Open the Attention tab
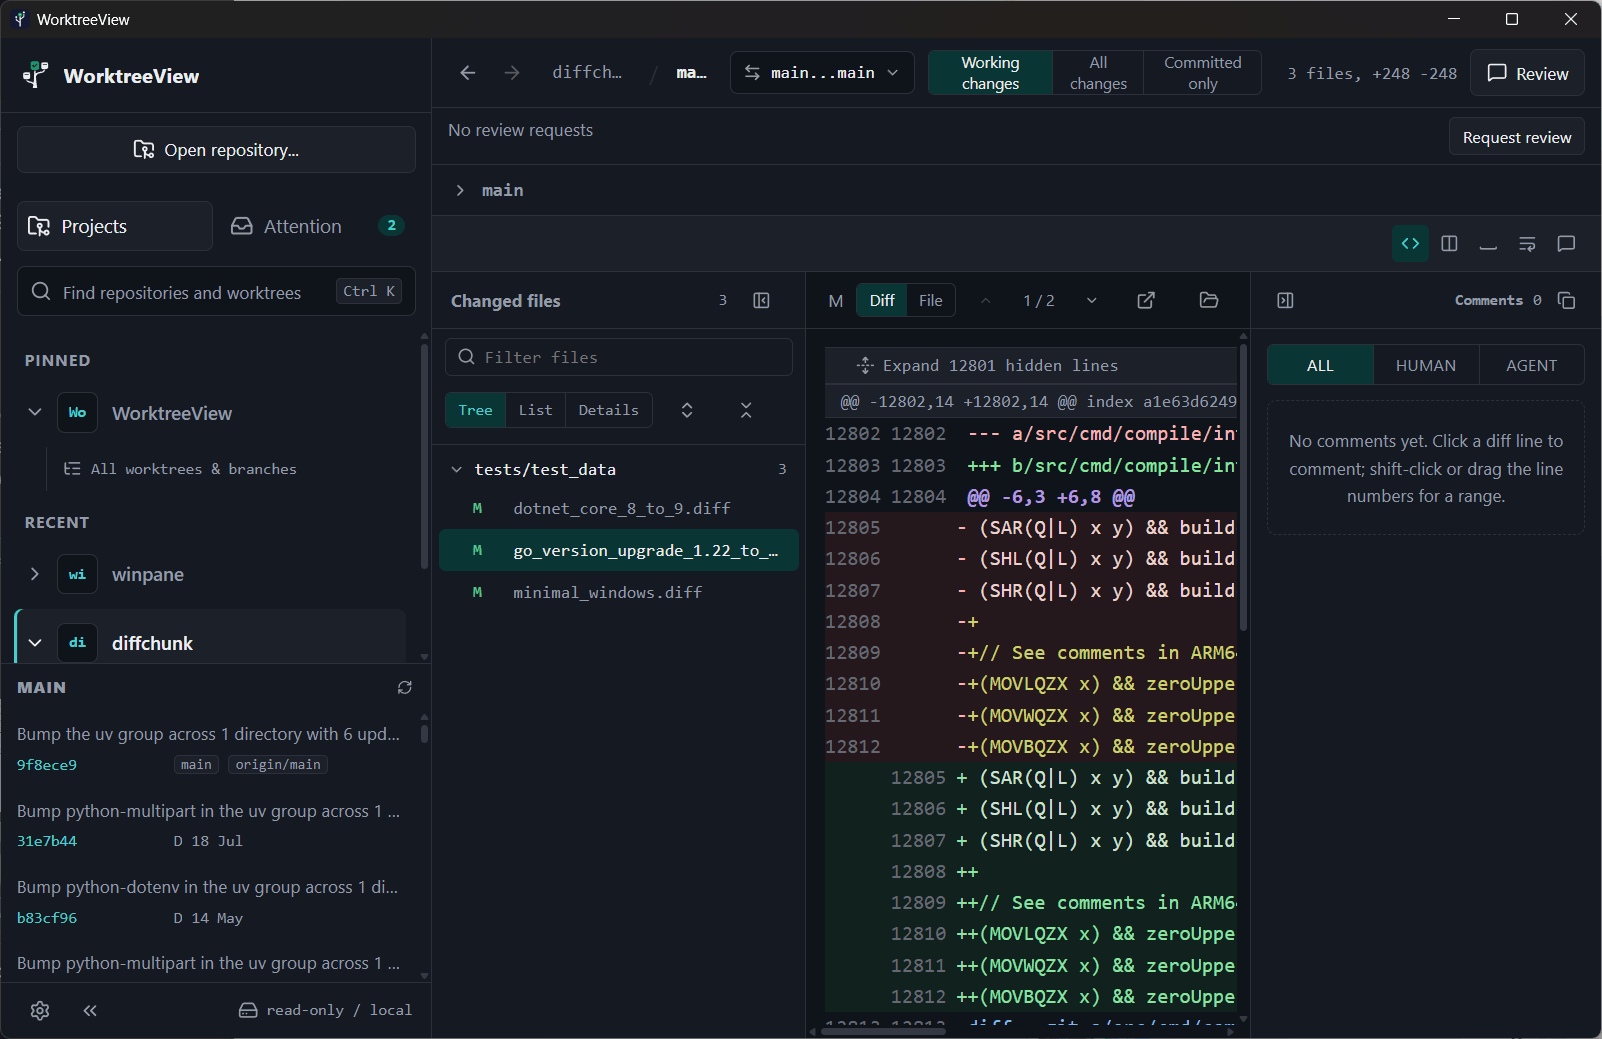Viewport: 1602px width, 1039px height. pyautogui.click(x=316, y=226)
